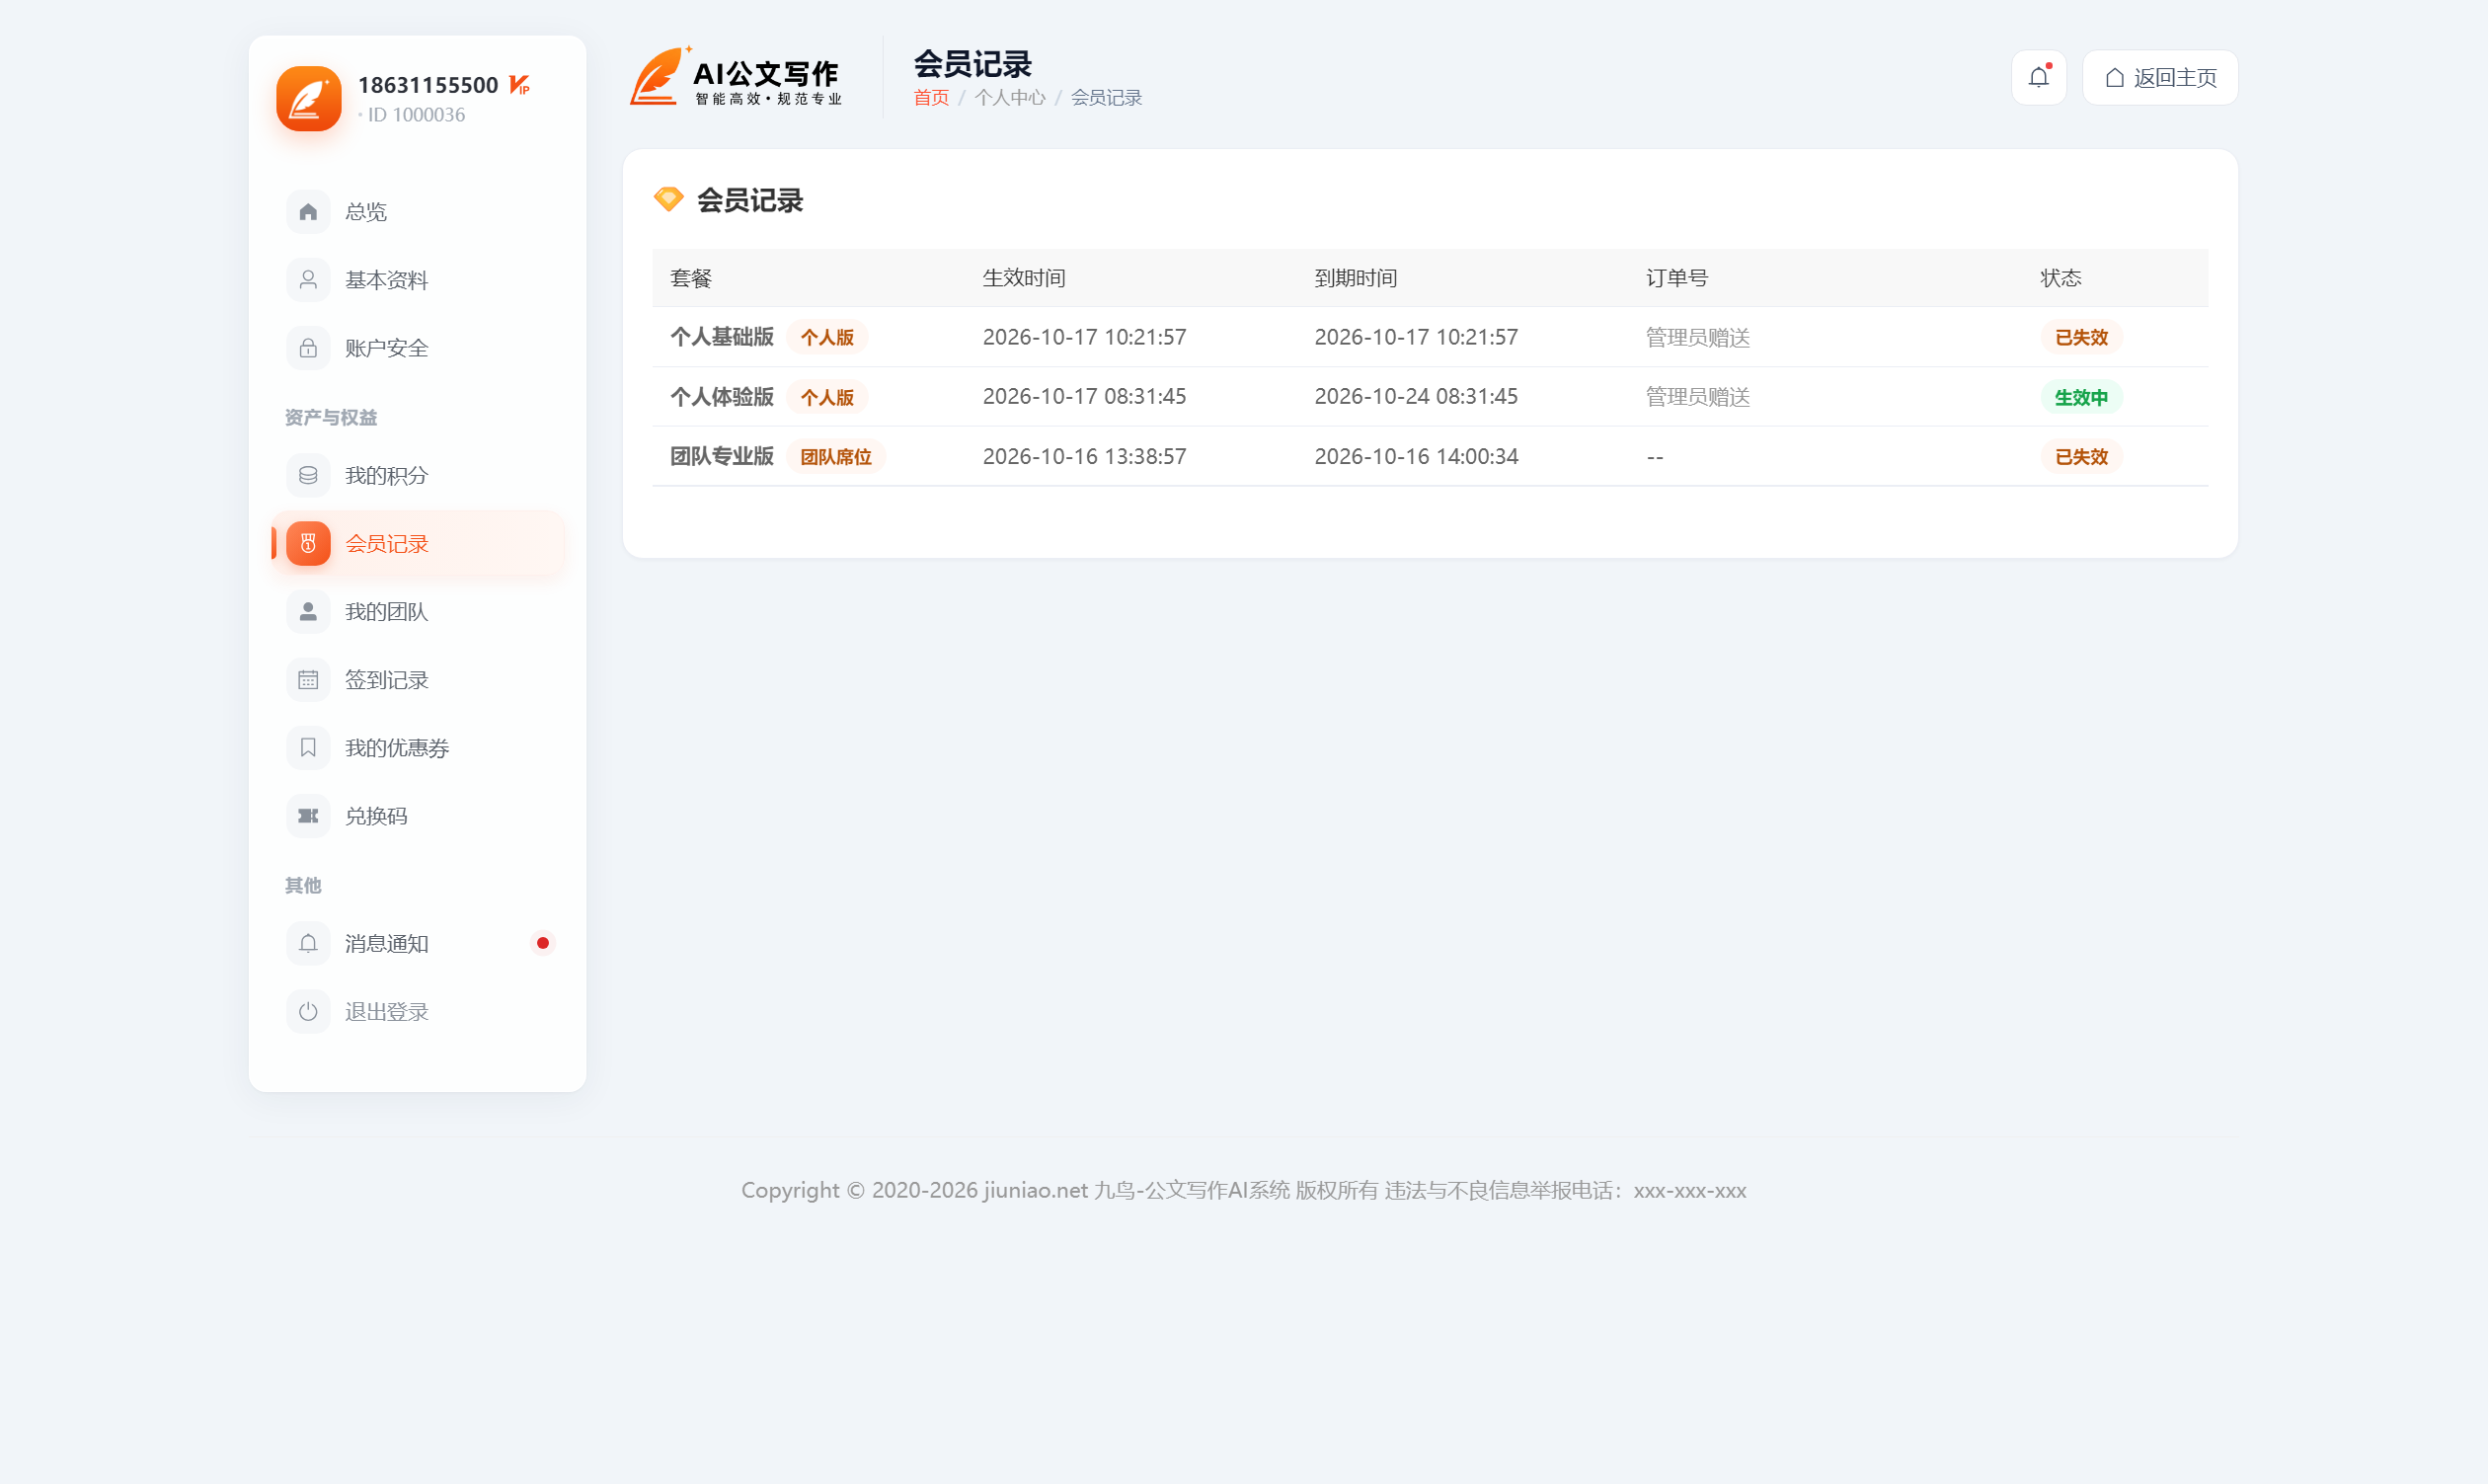Open 我的团队 page
The width and height of the screenshot is (2488, 1484).
(417, 611)
